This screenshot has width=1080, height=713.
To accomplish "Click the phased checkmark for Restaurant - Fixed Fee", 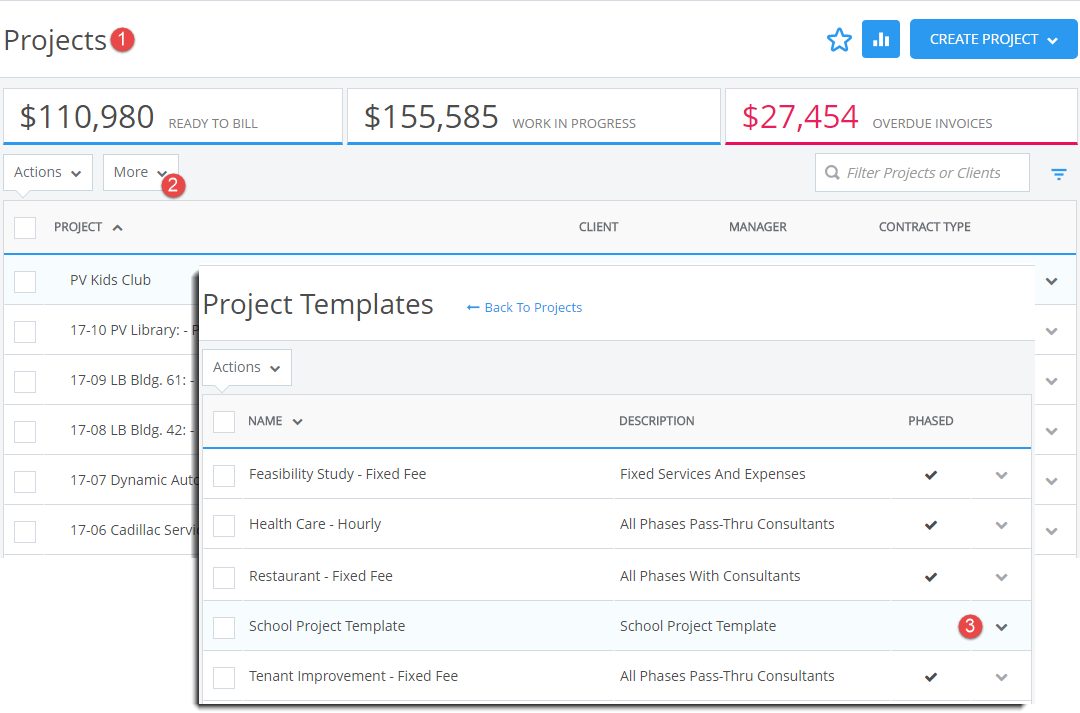I will pos(931,575).
